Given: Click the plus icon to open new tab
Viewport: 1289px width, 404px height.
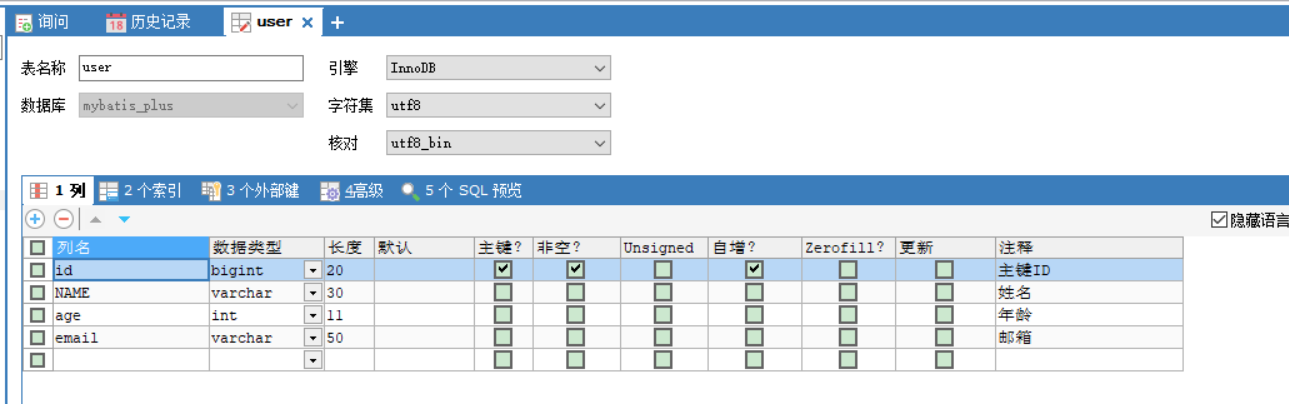Looking at the screenshot, I should (337, 22).
